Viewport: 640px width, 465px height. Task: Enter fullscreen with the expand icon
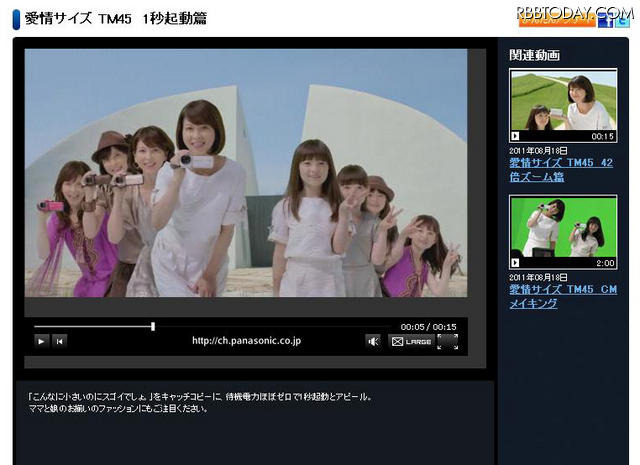click(447, 341)
